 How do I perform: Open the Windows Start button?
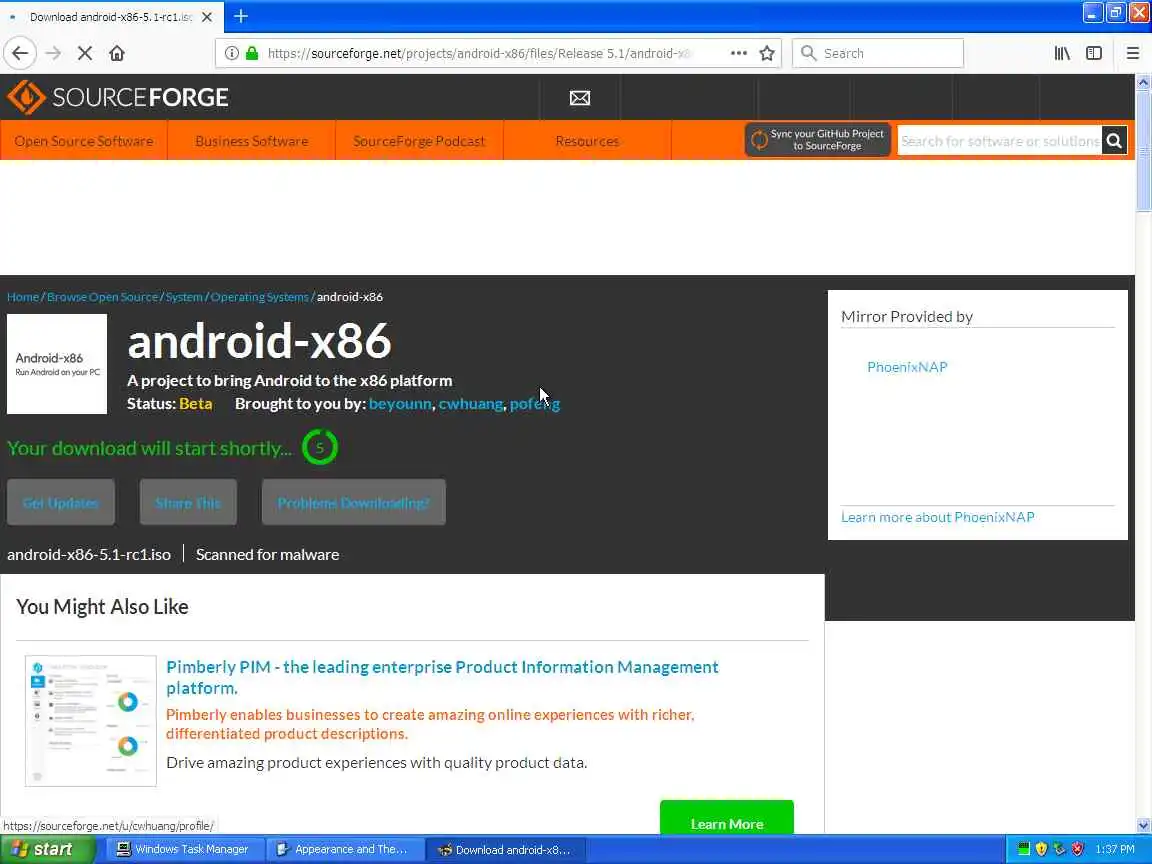pyautogui.click(x=47, y=849)
